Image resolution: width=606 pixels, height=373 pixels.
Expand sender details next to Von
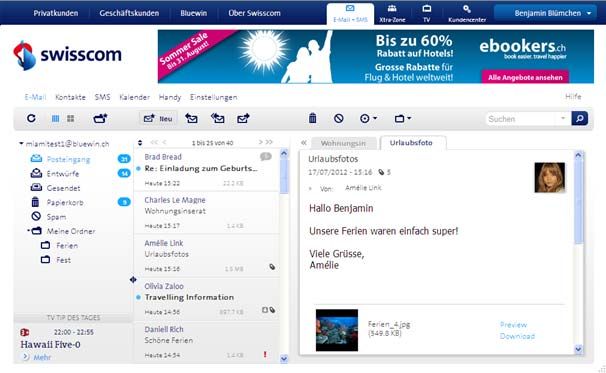click(x=310, y=189)
